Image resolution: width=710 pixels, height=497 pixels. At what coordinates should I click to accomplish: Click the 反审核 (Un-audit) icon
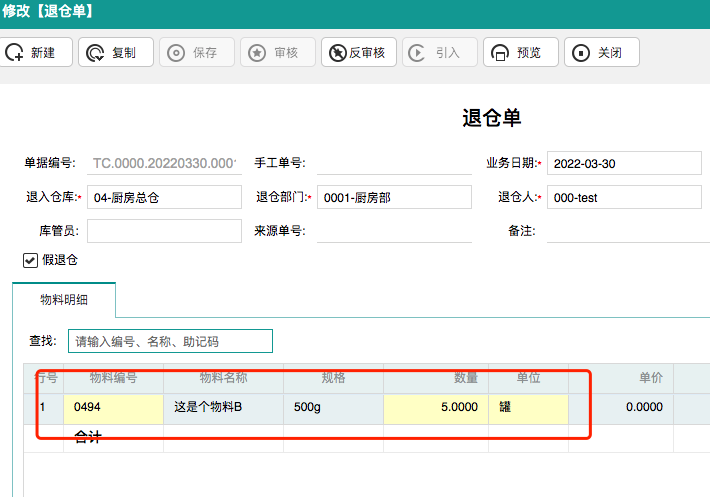(x=337, y=53)
